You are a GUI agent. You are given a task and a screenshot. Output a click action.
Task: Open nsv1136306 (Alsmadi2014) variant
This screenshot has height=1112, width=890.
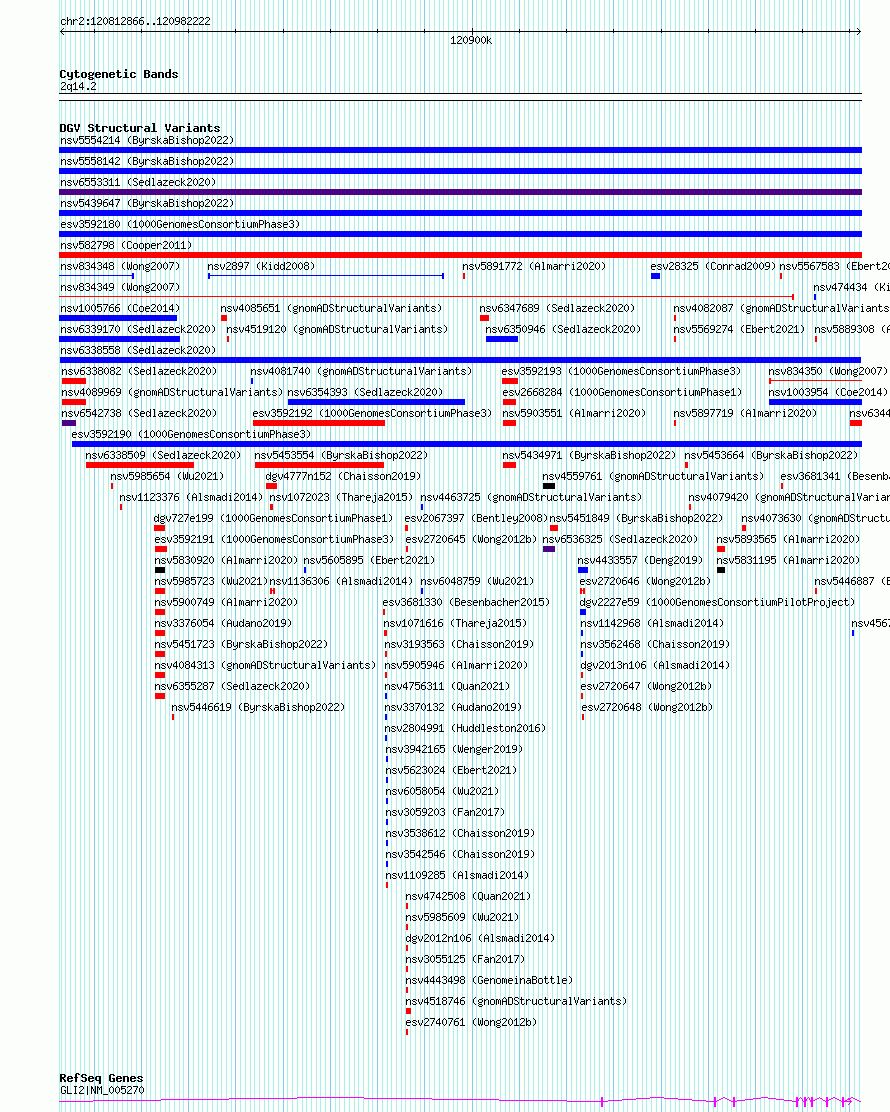pos(341,581)
